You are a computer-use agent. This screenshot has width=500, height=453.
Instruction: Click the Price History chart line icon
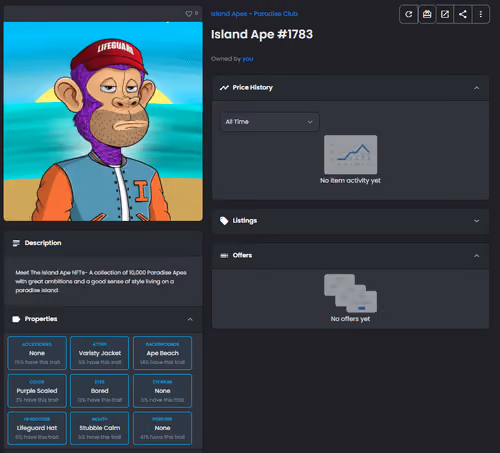[x=224, y=88]
